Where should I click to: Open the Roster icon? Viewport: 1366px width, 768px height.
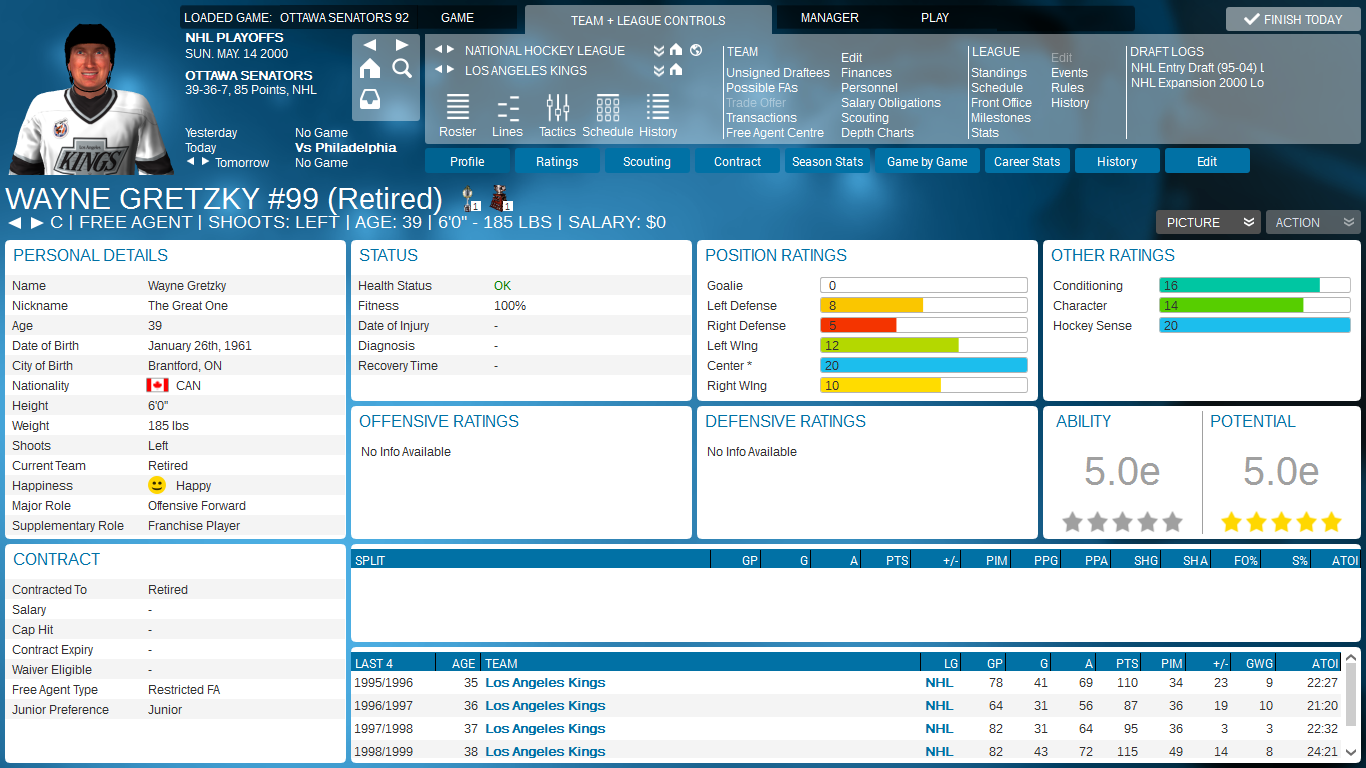458,116
